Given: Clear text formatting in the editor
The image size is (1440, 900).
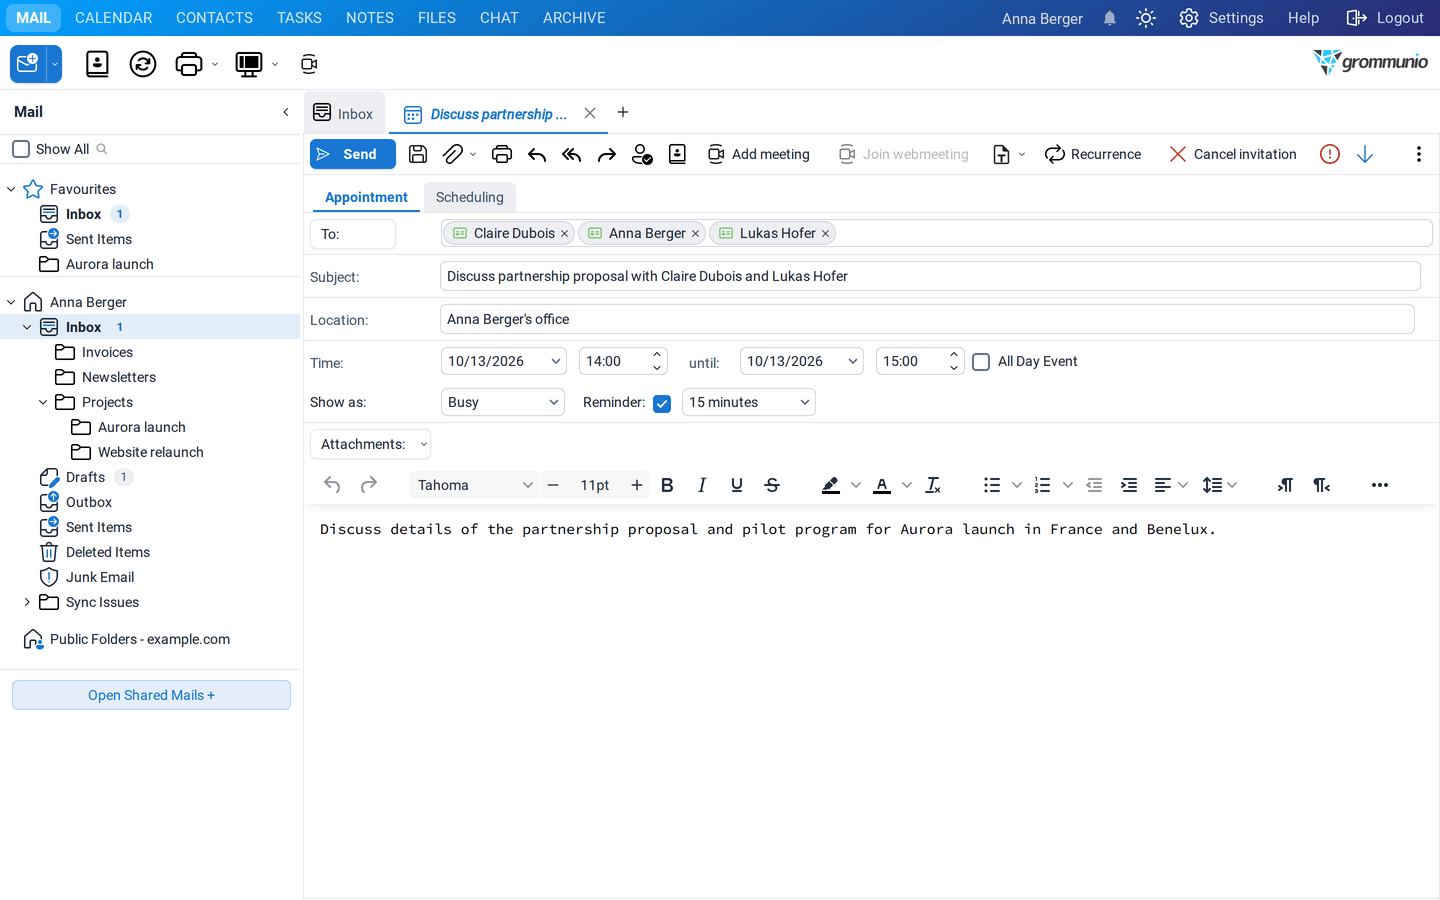Looking at the screenshot, I should click(933, 485).
